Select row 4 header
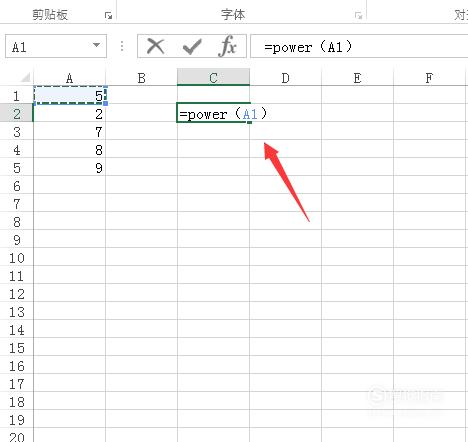468x442 pixels. [16, 150]
